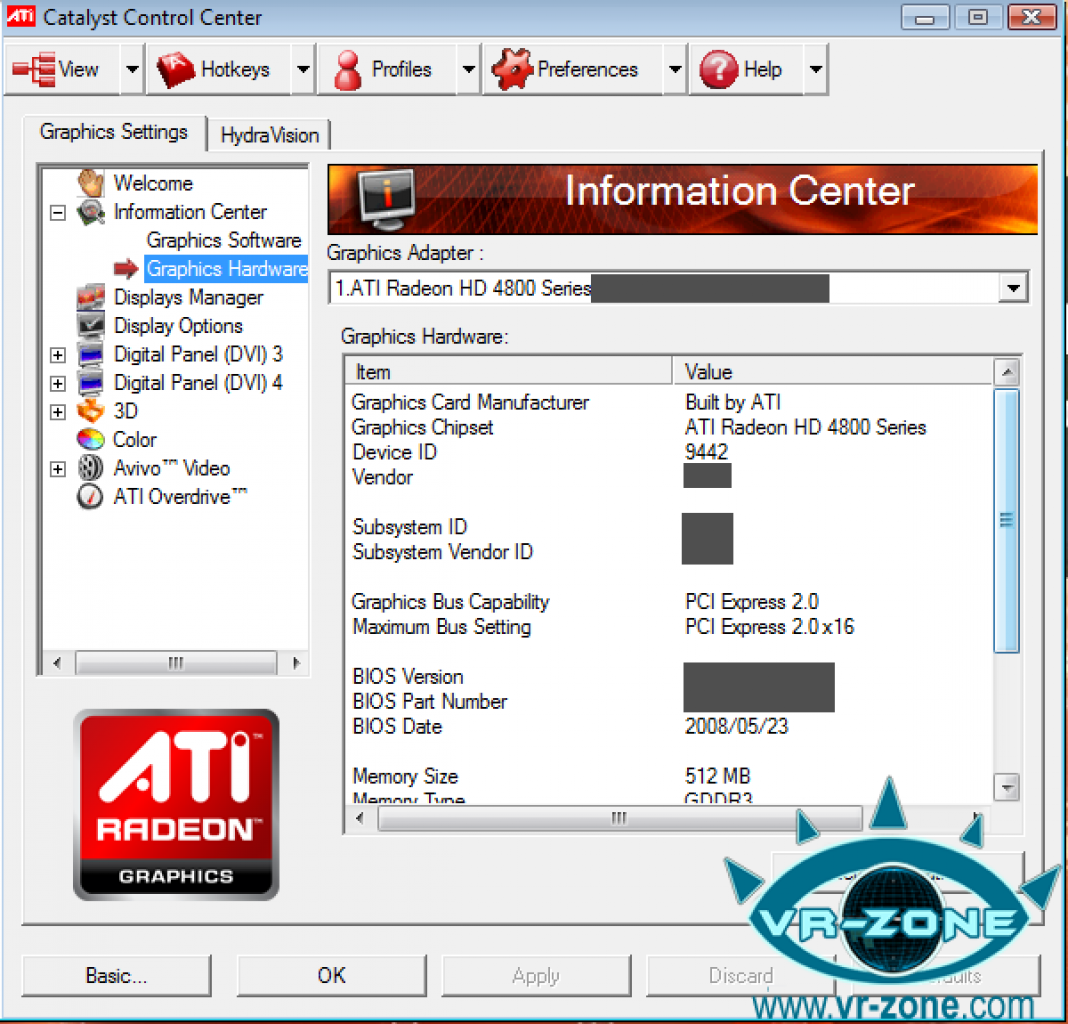The image size is (1068, 1024).
Task: Open the Profiles dropdown arrow
Action: coord(468,69)
